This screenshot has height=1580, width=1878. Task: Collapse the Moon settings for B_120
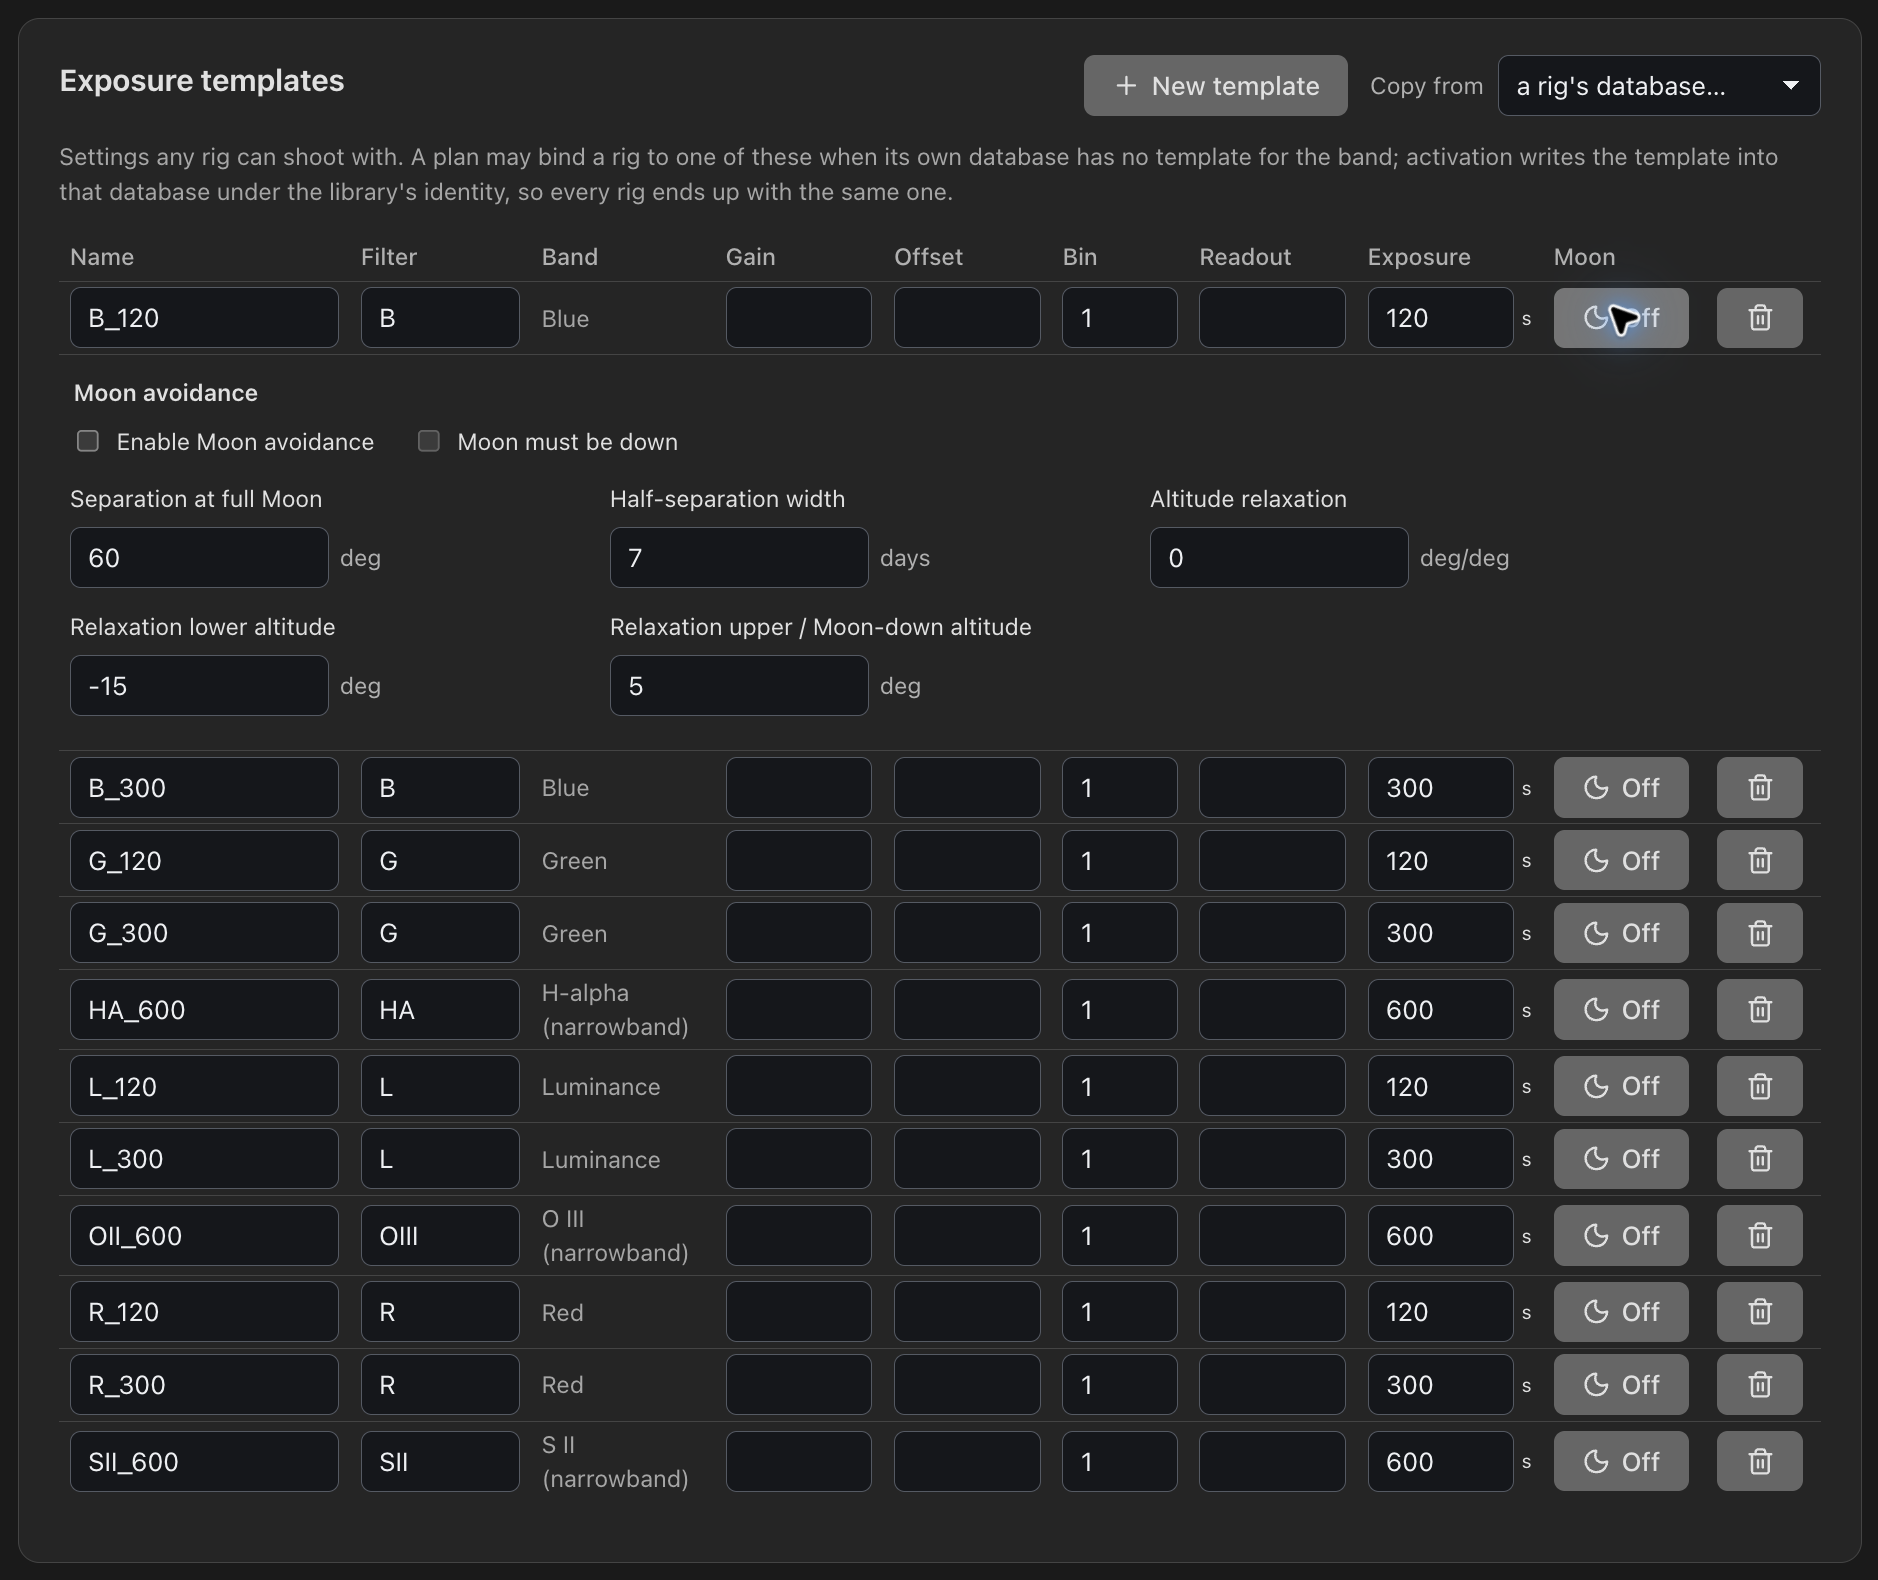coord(1621,318)
